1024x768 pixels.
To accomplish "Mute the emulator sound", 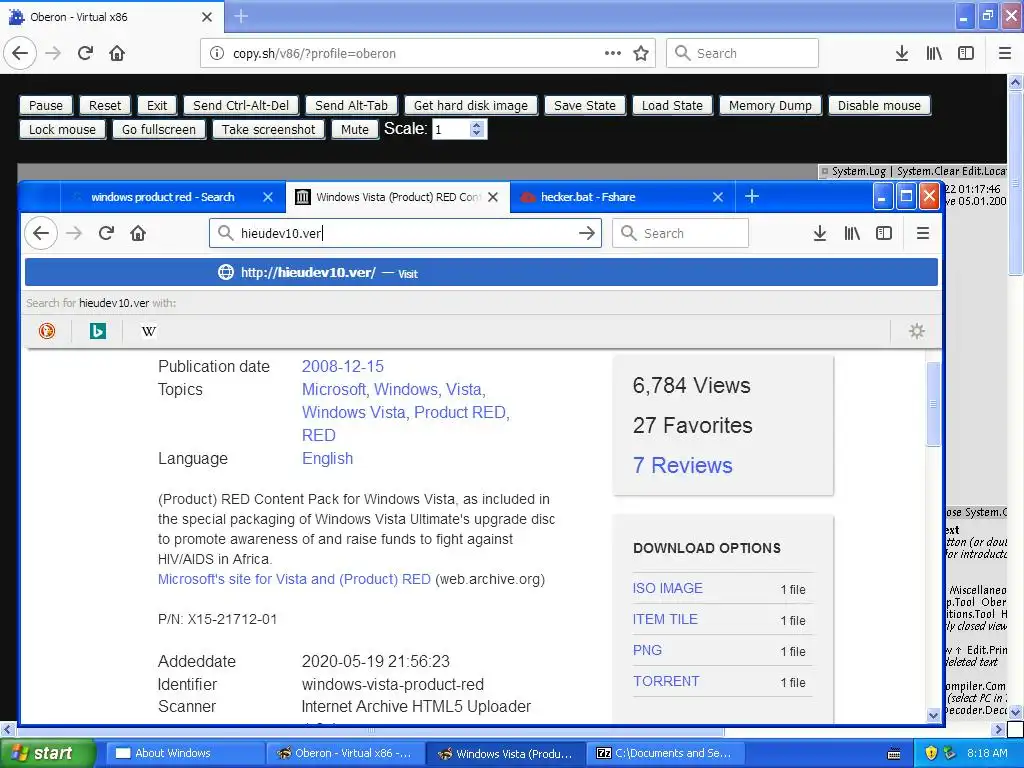I will 355,129.
